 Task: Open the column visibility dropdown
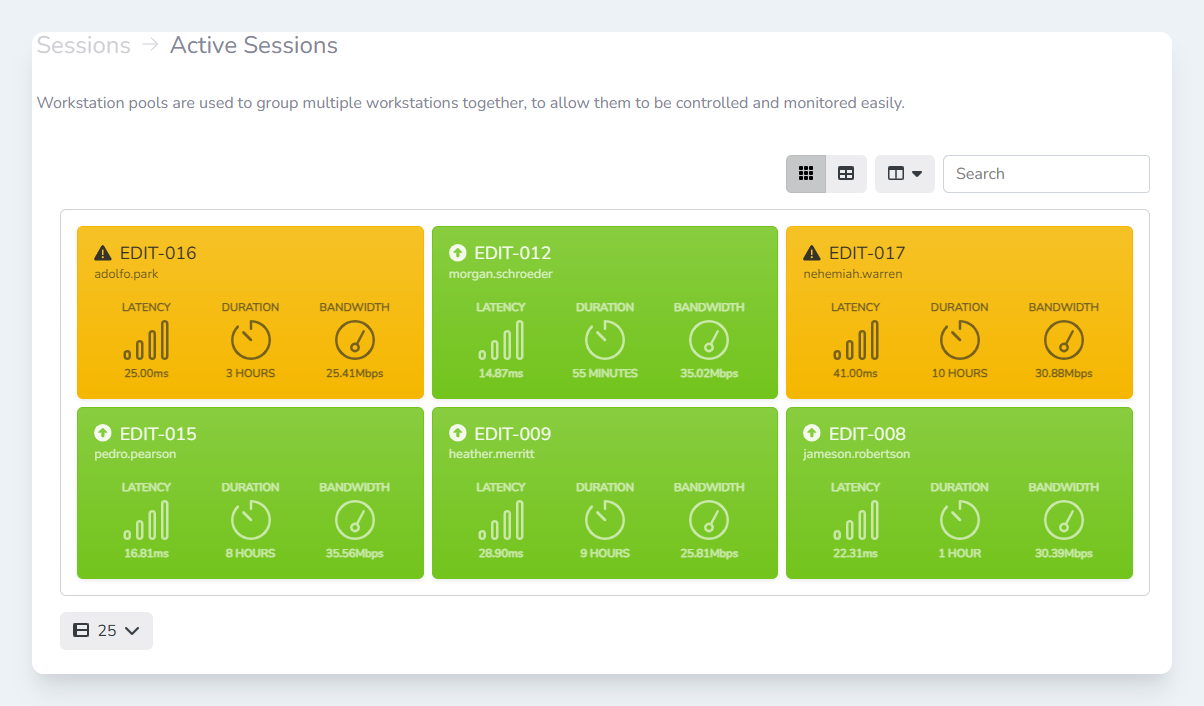click(904, 174)
